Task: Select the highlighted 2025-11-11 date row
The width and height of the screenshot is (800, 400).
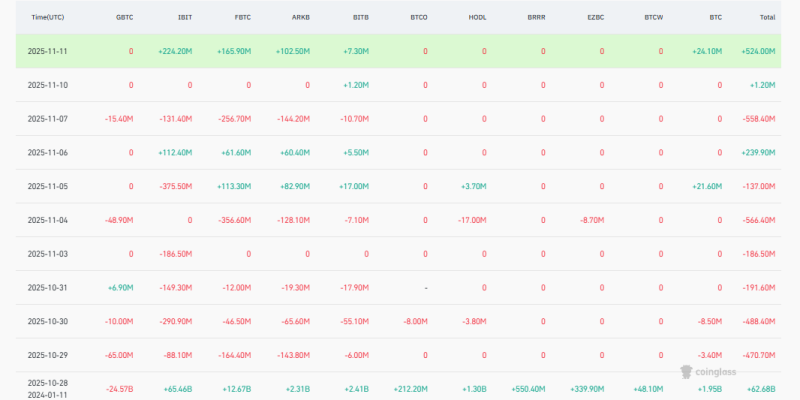Action: (48, 51)
